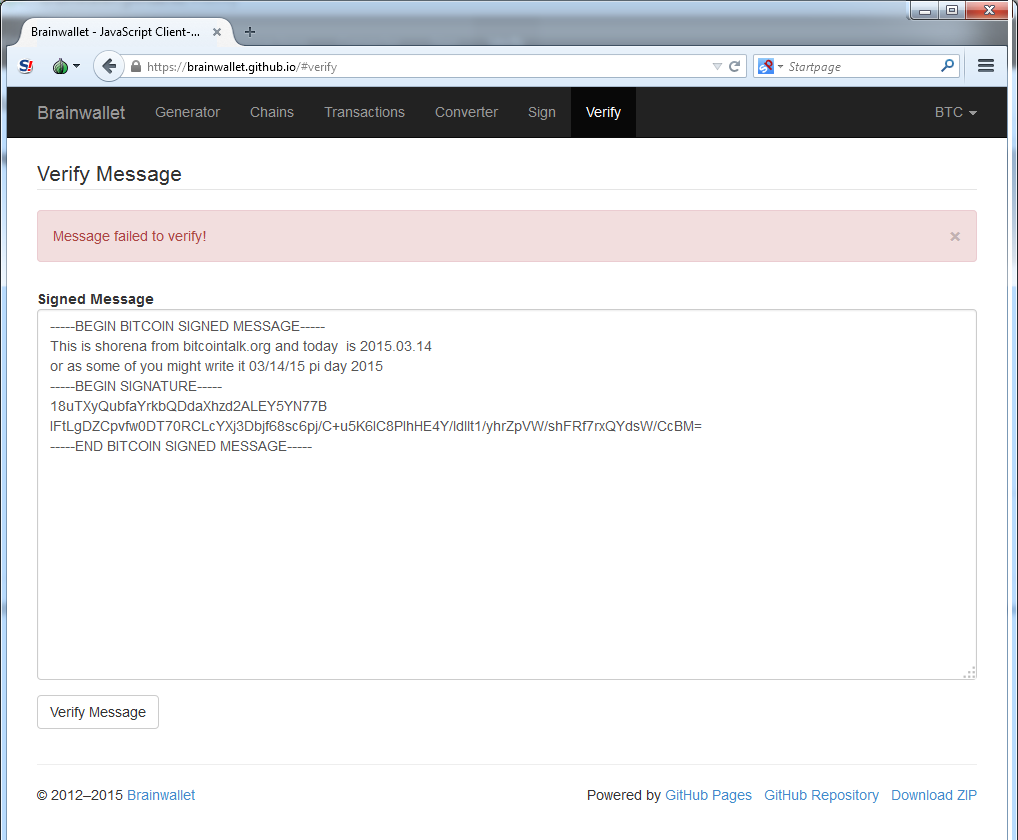This screenshot has width=1018, height=840.
Task: Click the magnifier search icon
Action: coord(947,66)
